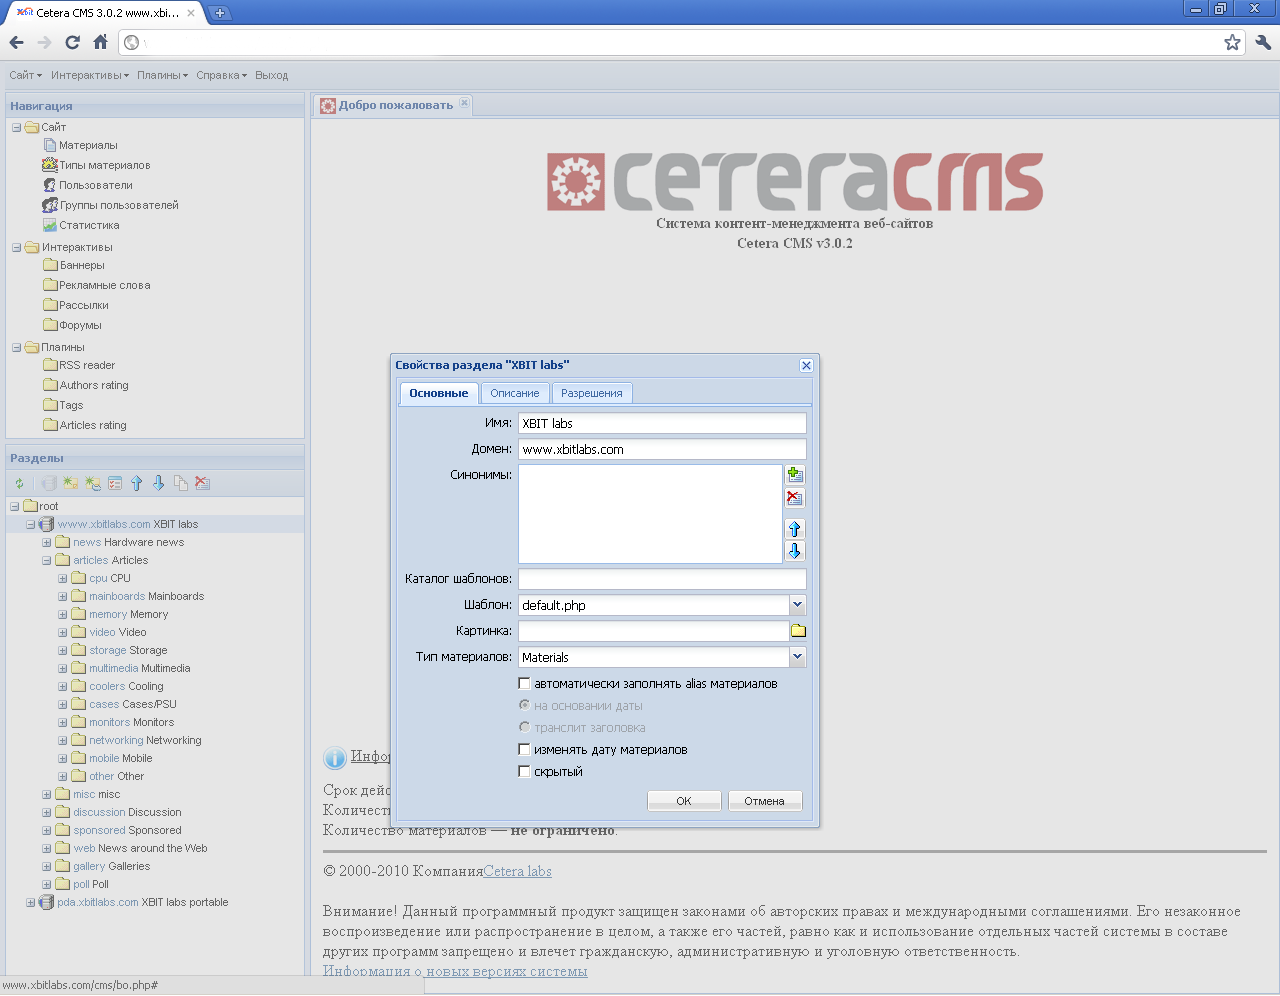This screenshot has width=1280, height=996.
Task: Expand the 'news Hardware news' tree node
Action: [47, 543]
